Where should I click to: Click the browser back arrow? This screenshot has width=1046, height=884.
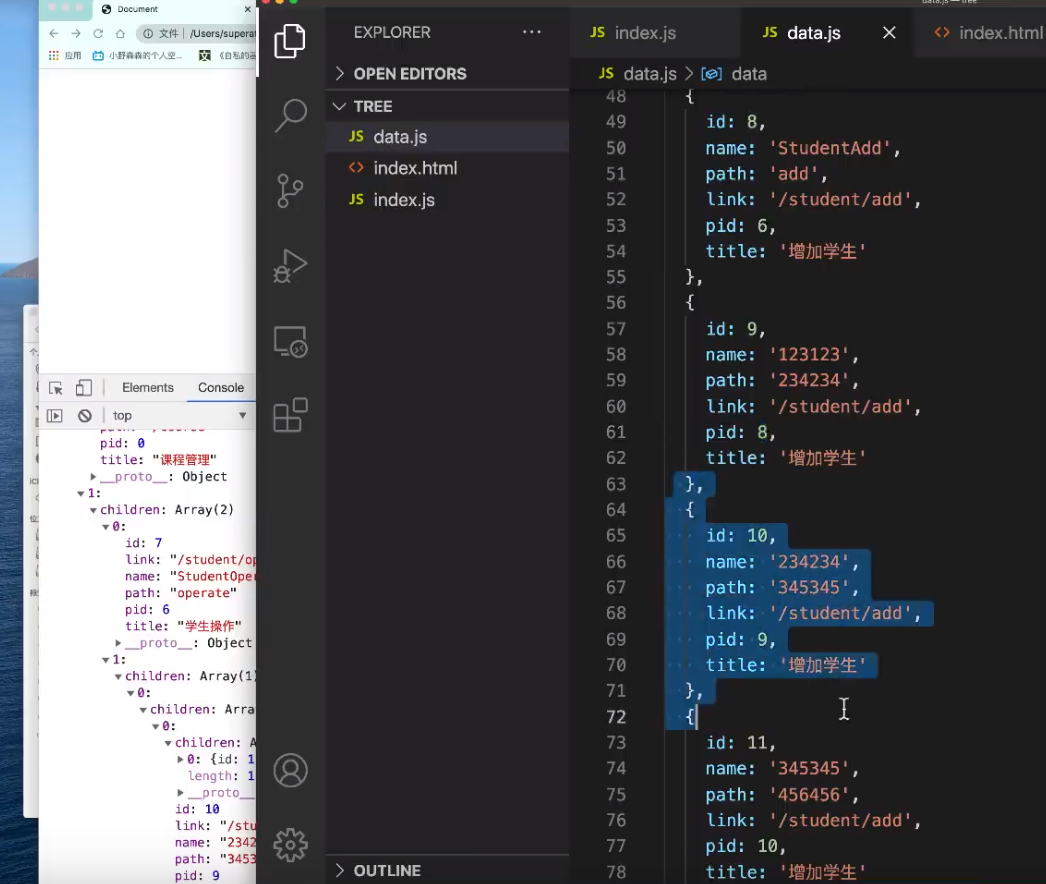pos(54,33)
